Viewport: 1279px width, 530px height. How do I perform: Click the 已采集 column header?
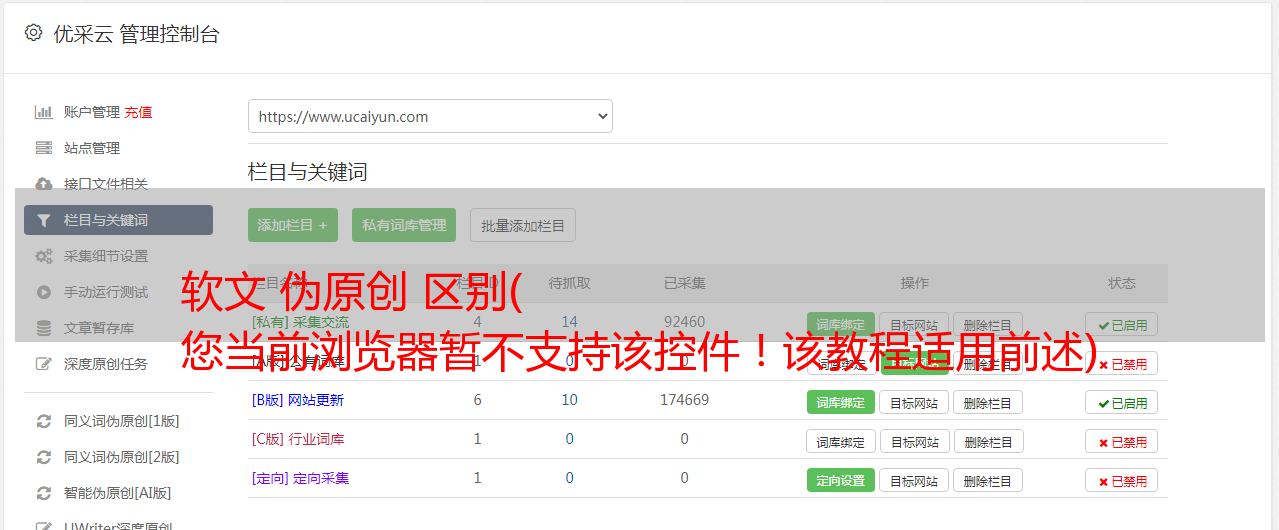pos(685,283)
